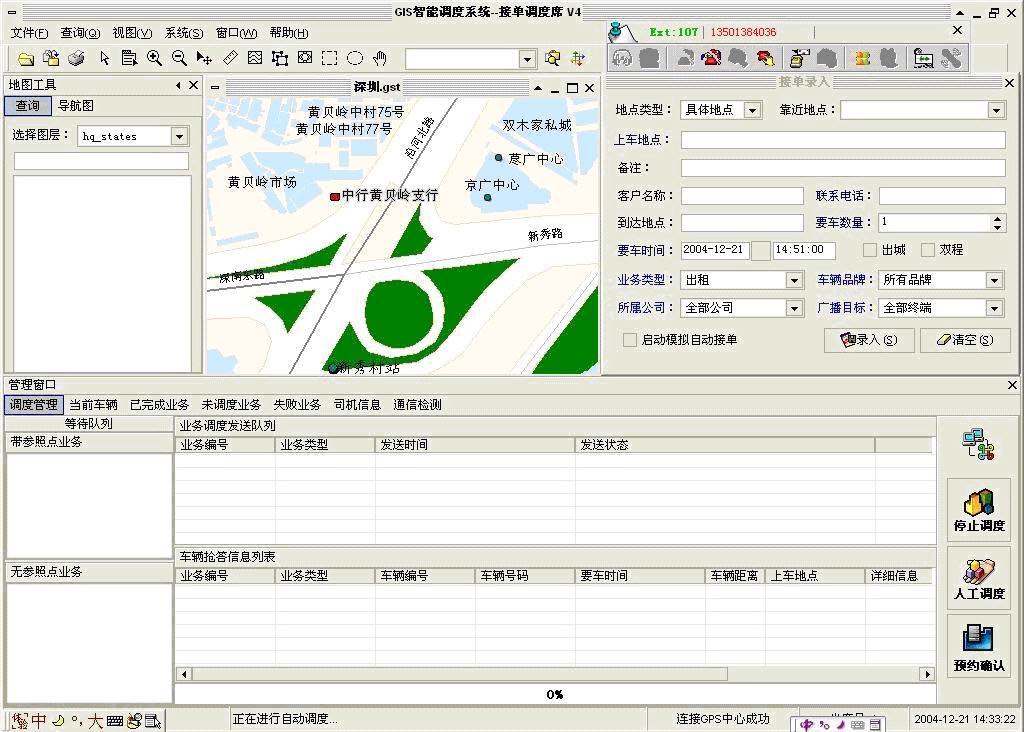Activate the hand pan tool

pos(380,59)
